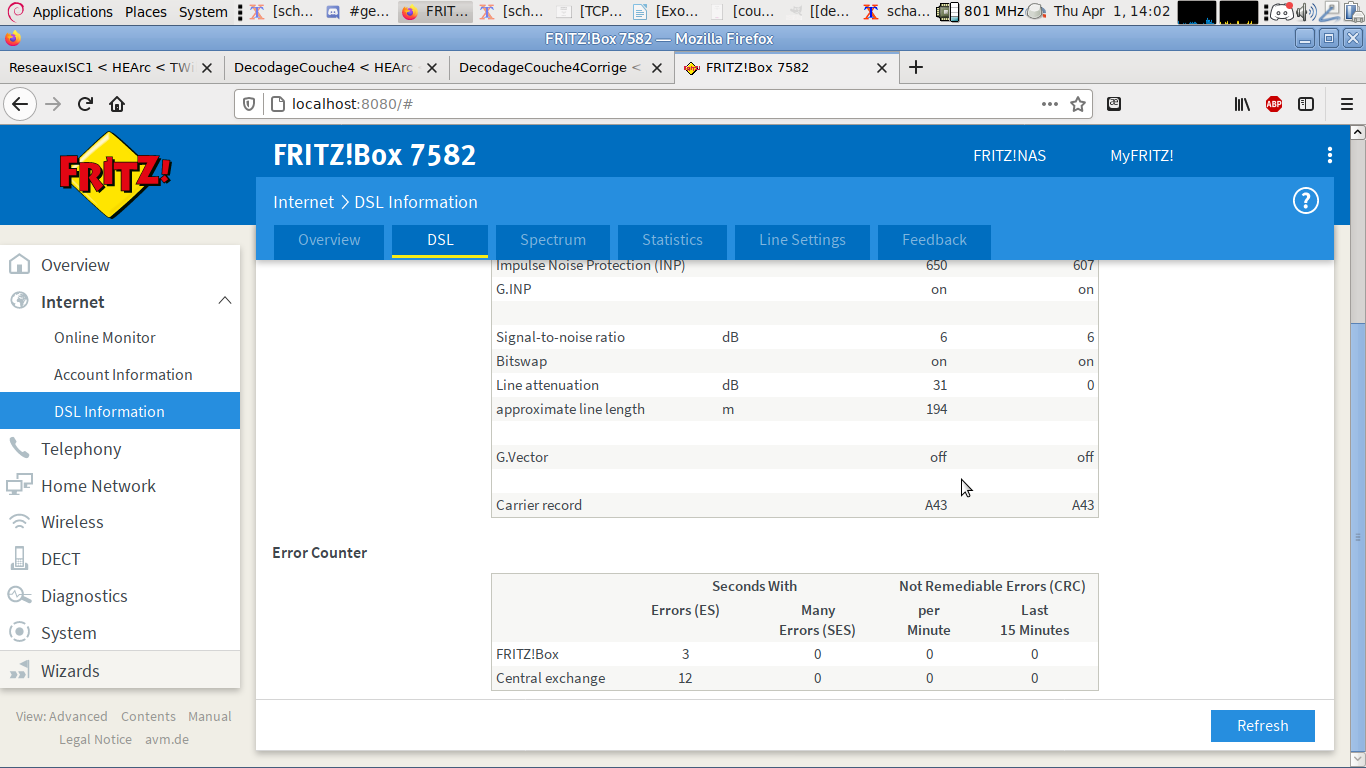Open Online Monitor in sidebar
Viewport: 1366px width, 768px height.
105,338
